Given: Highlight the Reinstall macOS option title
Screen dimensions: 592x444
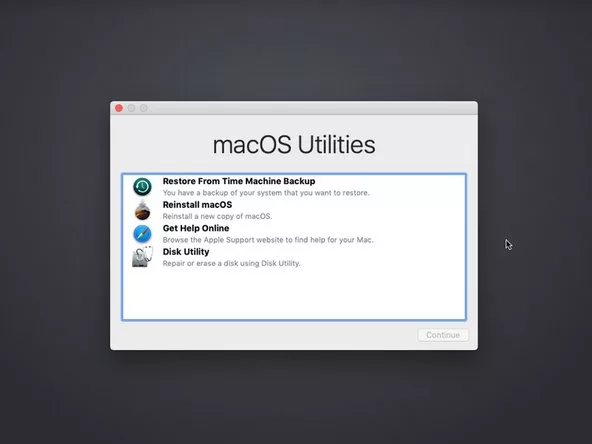Looking at the screenshot, I should point(197,205).
